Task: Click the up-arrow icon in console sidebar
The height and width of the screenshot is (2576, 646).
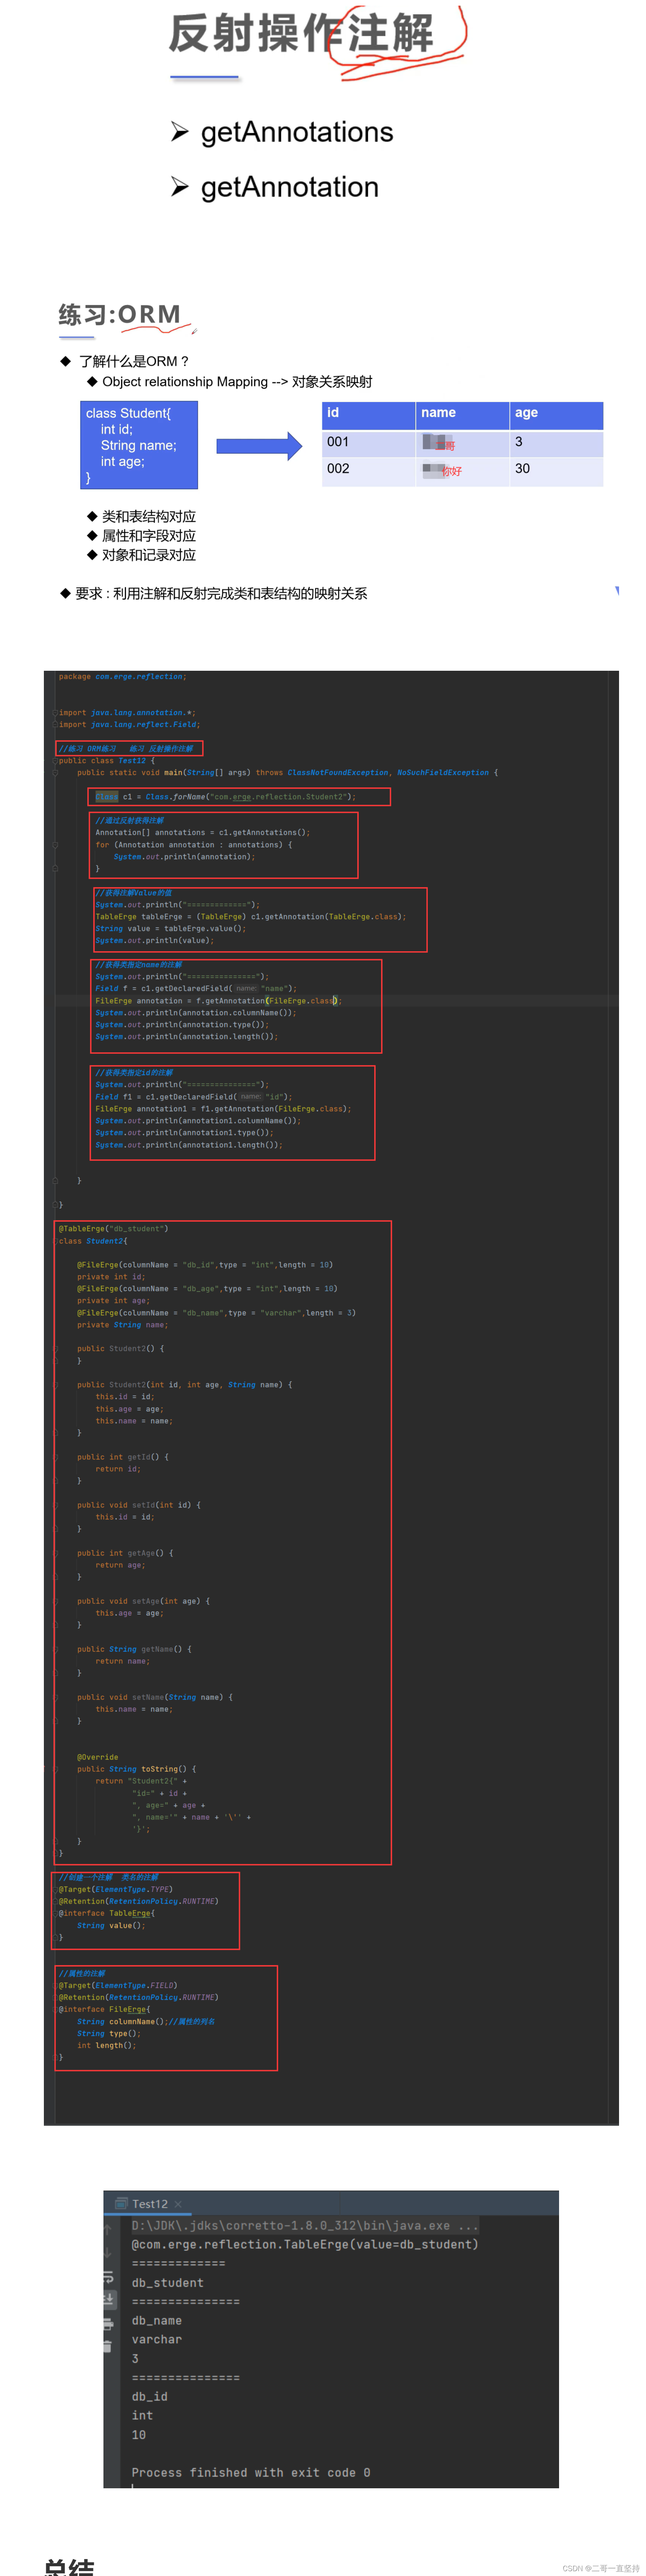Action: (108, 2229)
